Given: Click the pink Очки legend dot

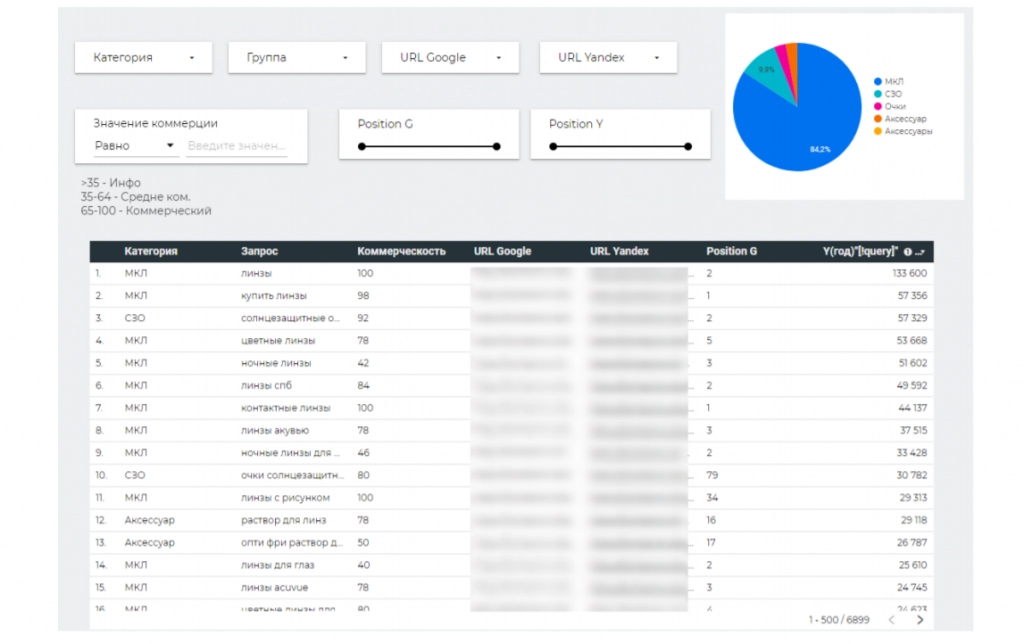Looking at the screenshot, I should pos(878,106).
